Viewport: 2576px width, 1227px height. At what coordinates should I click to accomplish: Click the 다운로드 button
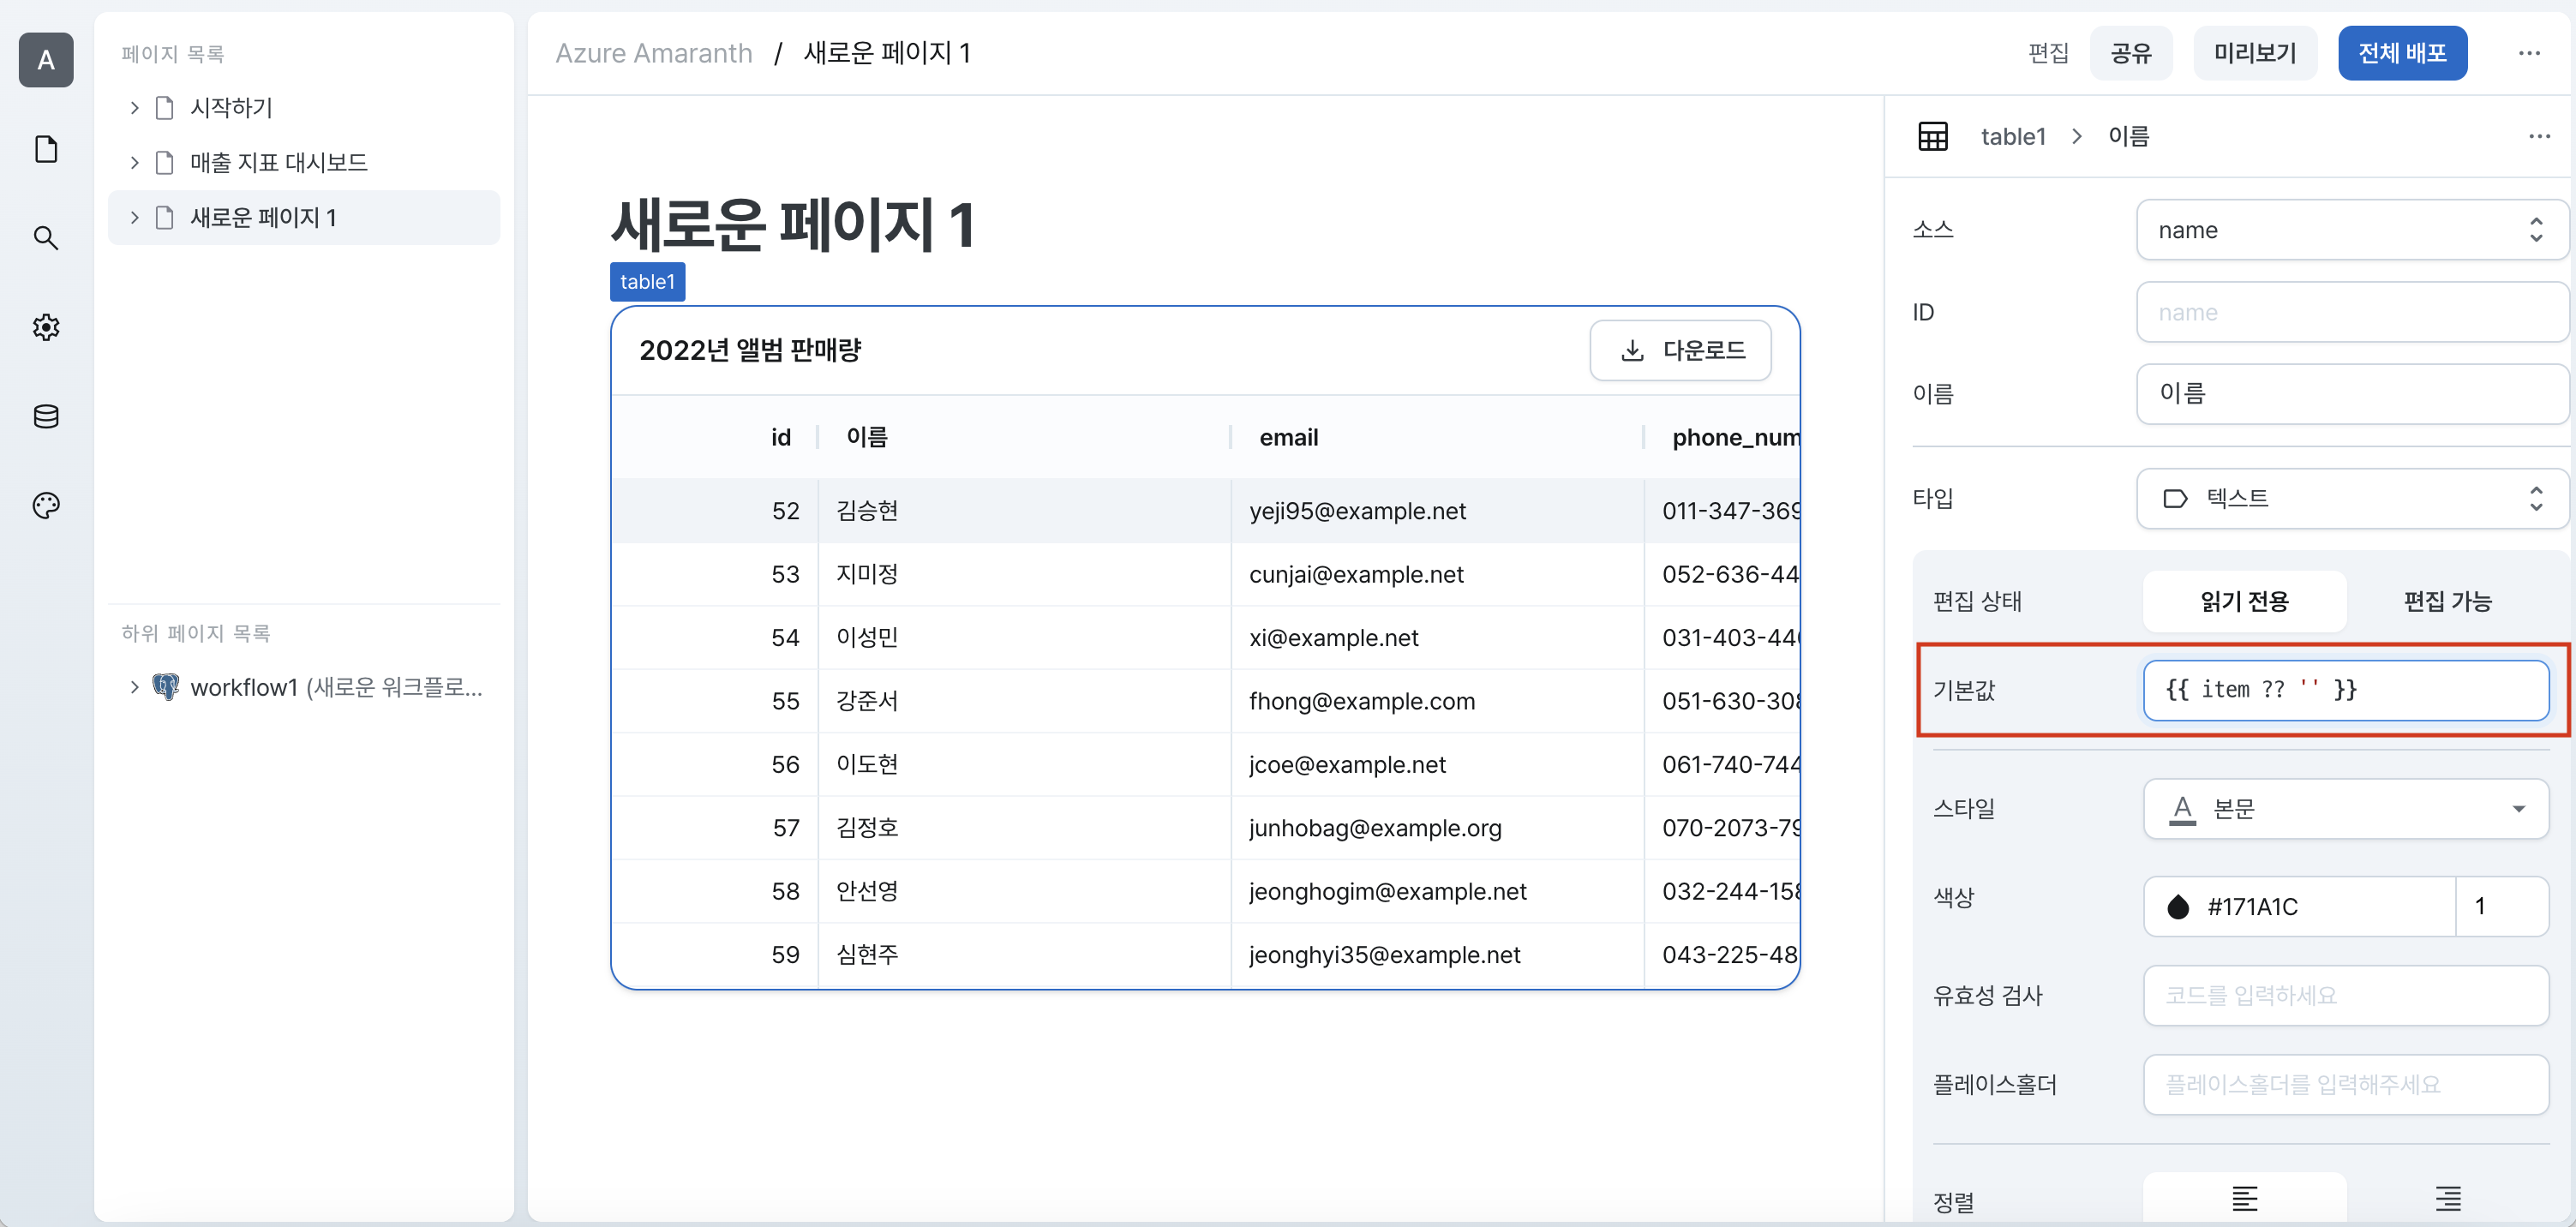(1680, 350)
